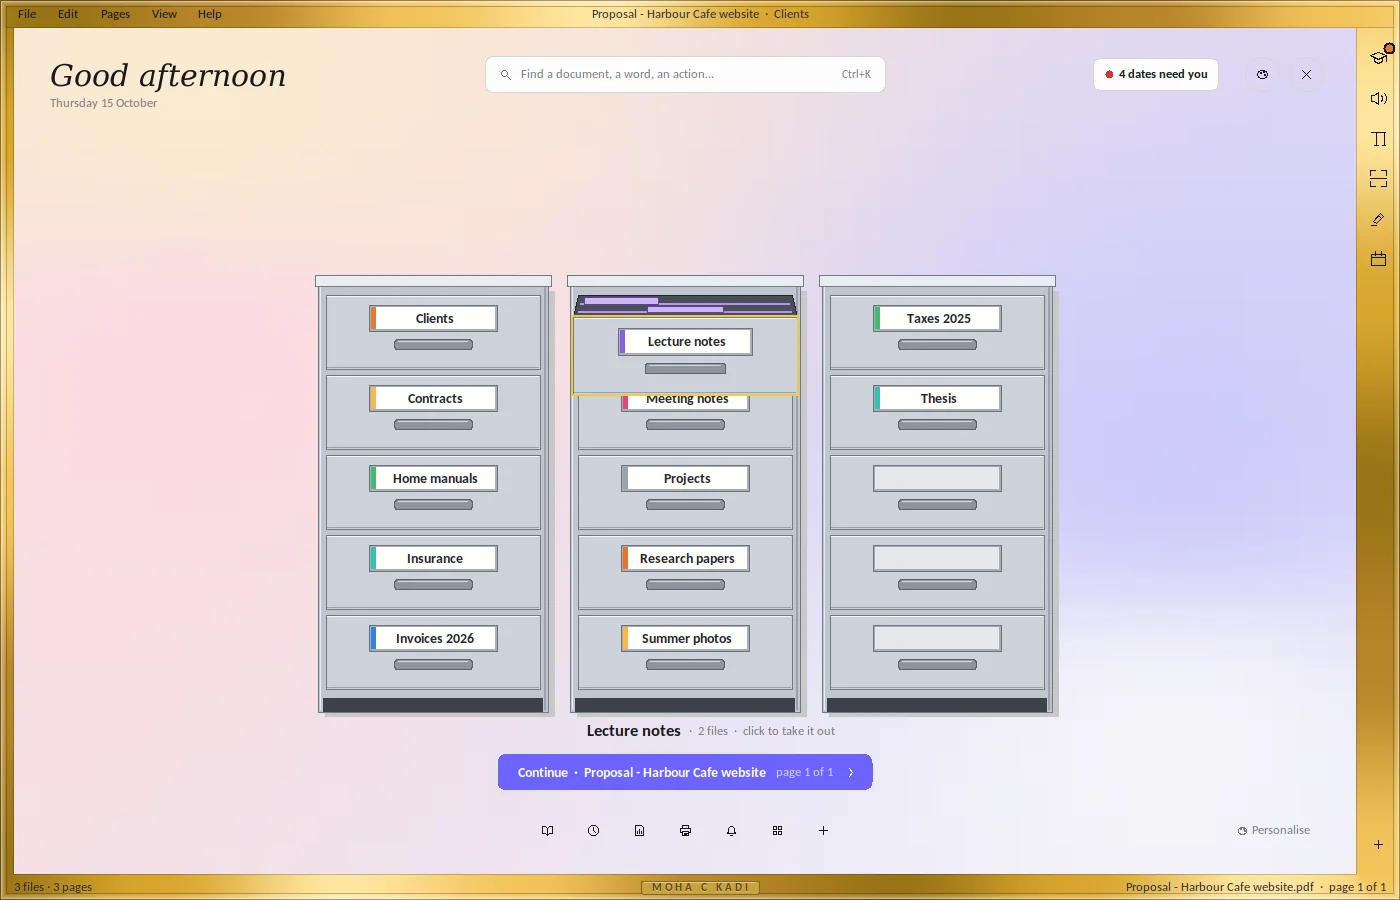Click the speaker icon in the sidebar
Viewport: 1400px width, 900px height.
point(1378,98)
